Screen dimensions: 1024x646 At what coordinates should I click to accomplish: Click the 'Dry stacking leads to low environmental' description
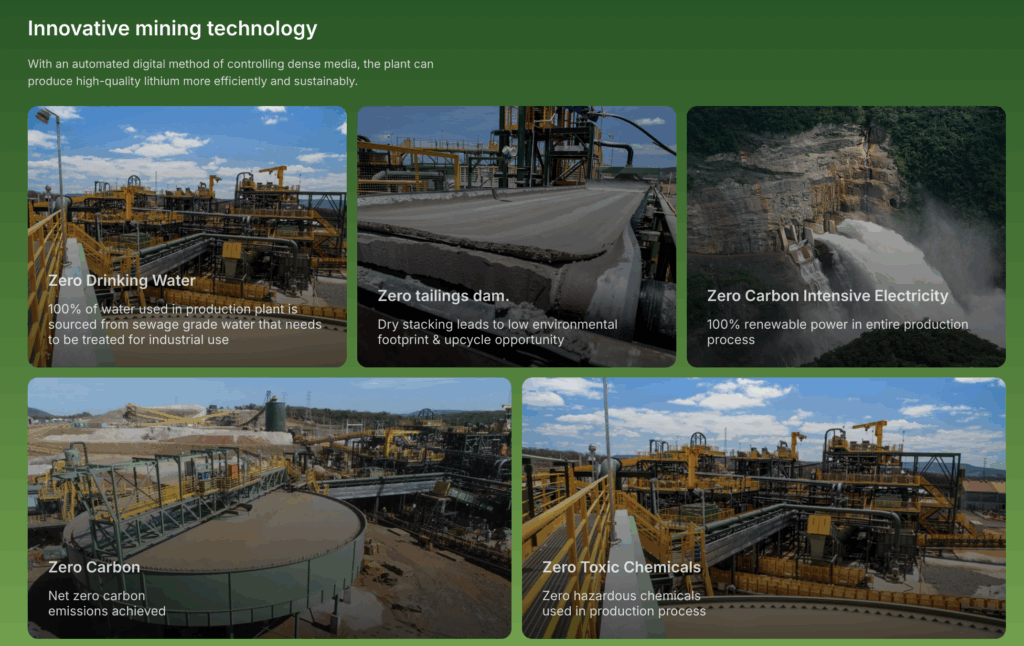coord(497,332)
